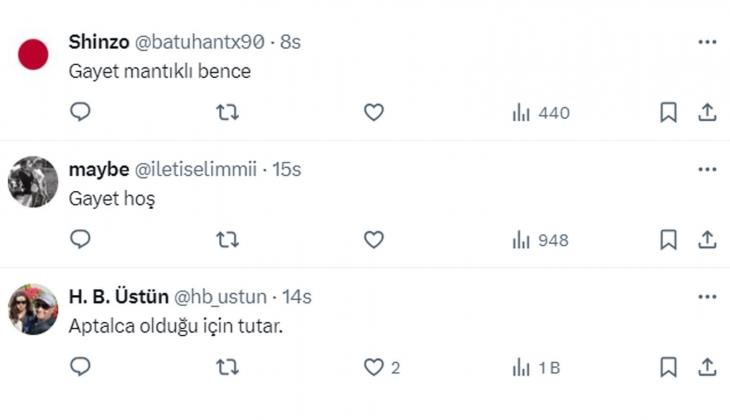Like Shinzo's tweet
730x420 pixels.
(373, 113)
